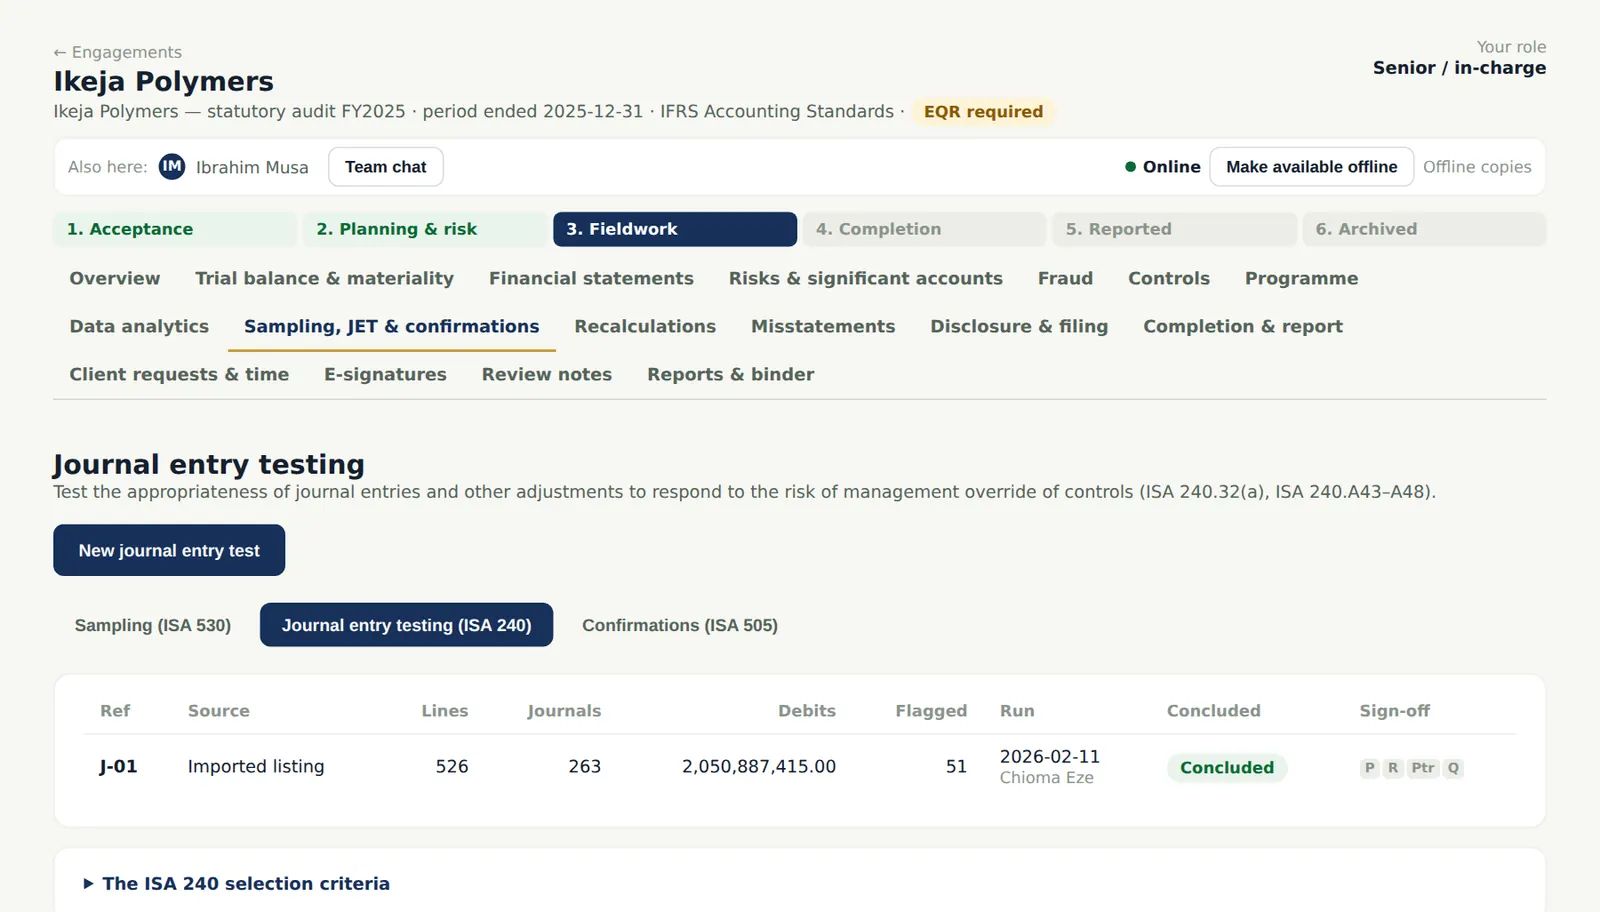Open the J-01 journal test row
This screenshot has height=912, width=1600.
tap(800, 767)
